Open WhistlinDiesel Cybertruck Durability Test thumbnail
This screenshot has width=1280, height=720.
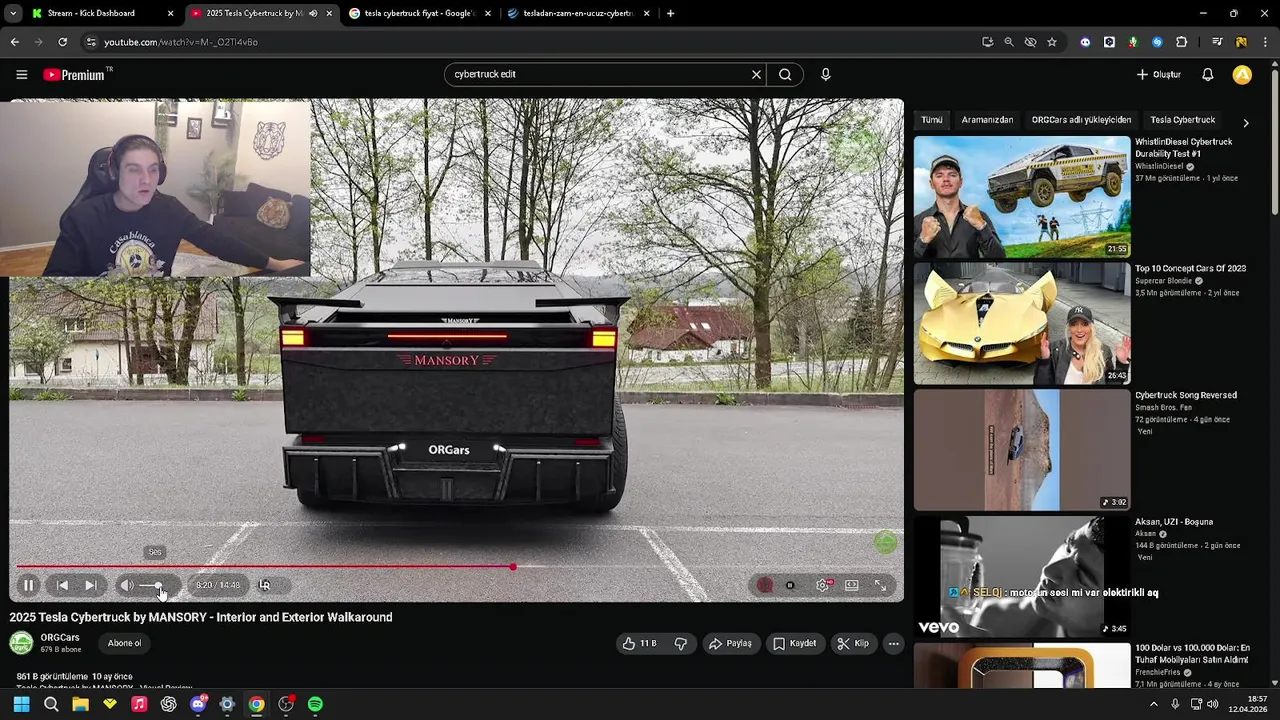click(x=1022, y=197)
